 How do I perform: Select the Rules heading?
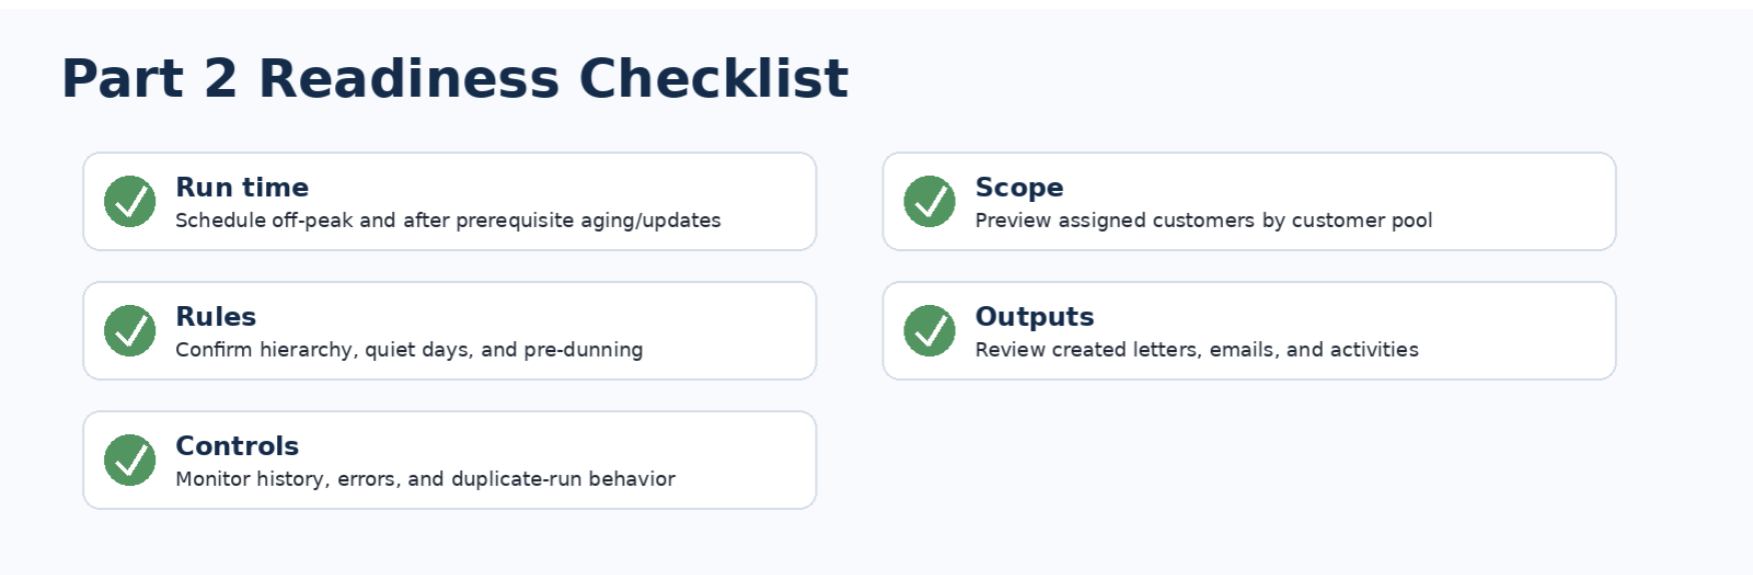click(216, 316)
